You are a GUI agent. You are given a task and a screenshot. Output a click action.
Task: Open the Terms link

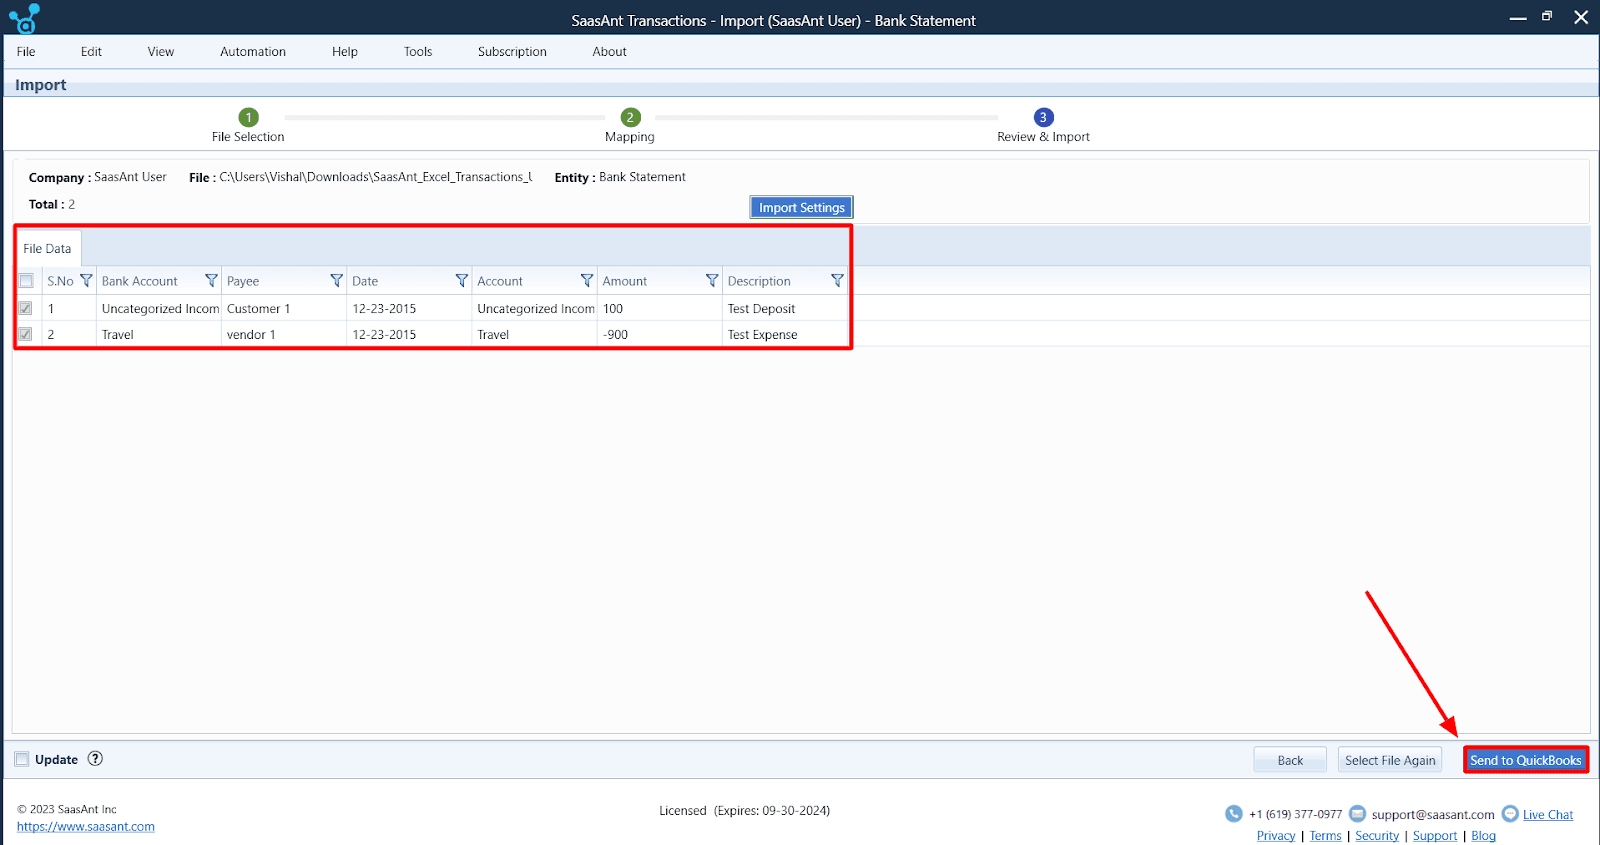coord(1326,836)
